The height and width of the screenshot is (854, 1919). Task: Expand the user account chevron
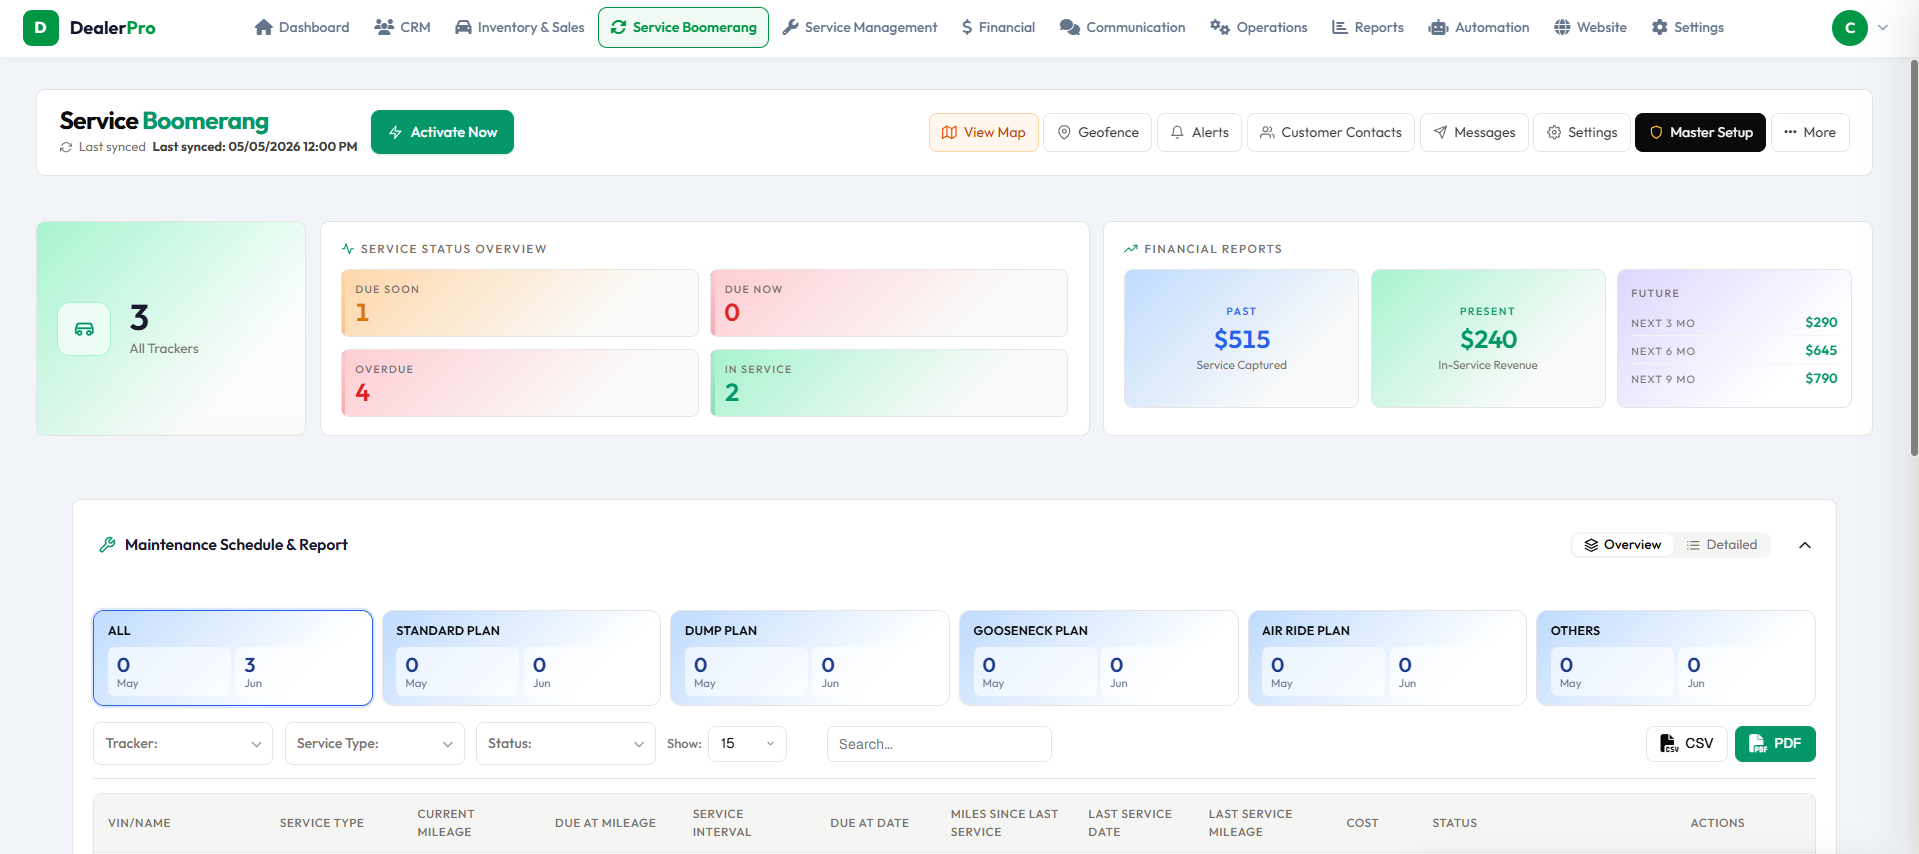pyautogui.click(x=1883, y=28)
